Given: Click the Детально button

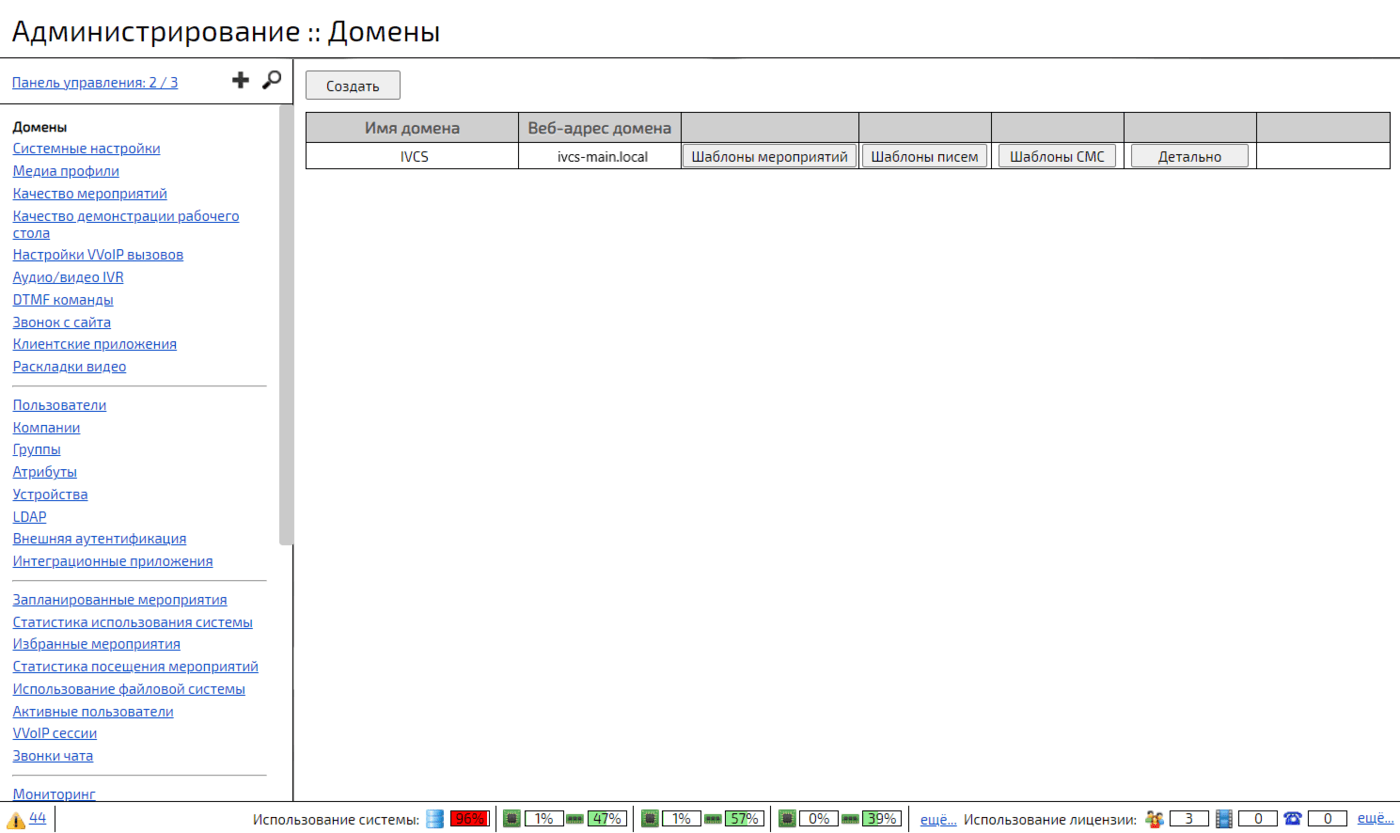Looking at the screenshot, I should coord(1189,156).
